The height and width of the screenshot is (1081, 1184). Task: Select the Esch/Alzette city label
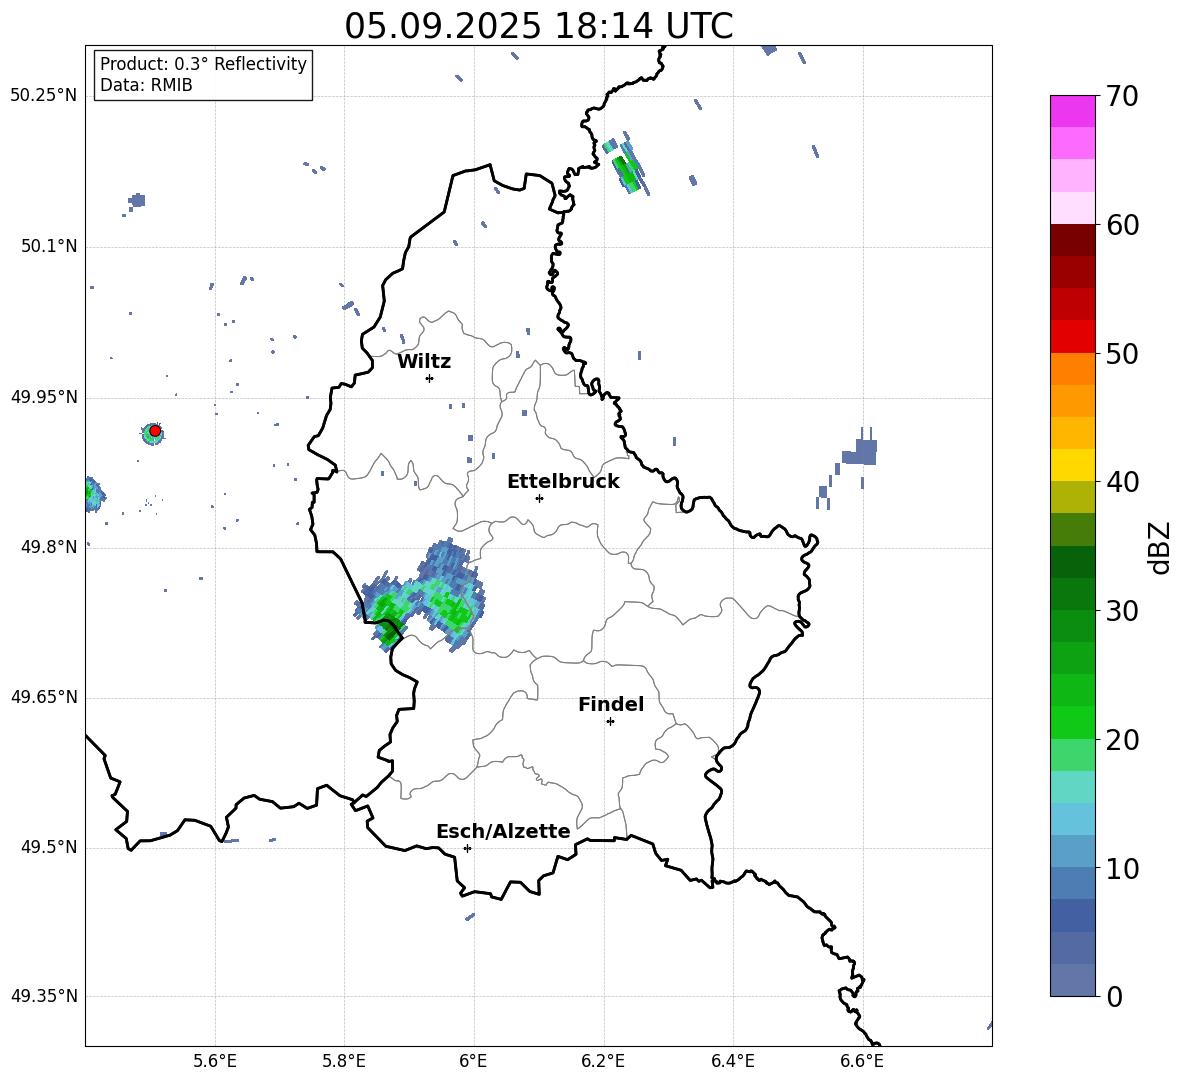click(503, 831)
